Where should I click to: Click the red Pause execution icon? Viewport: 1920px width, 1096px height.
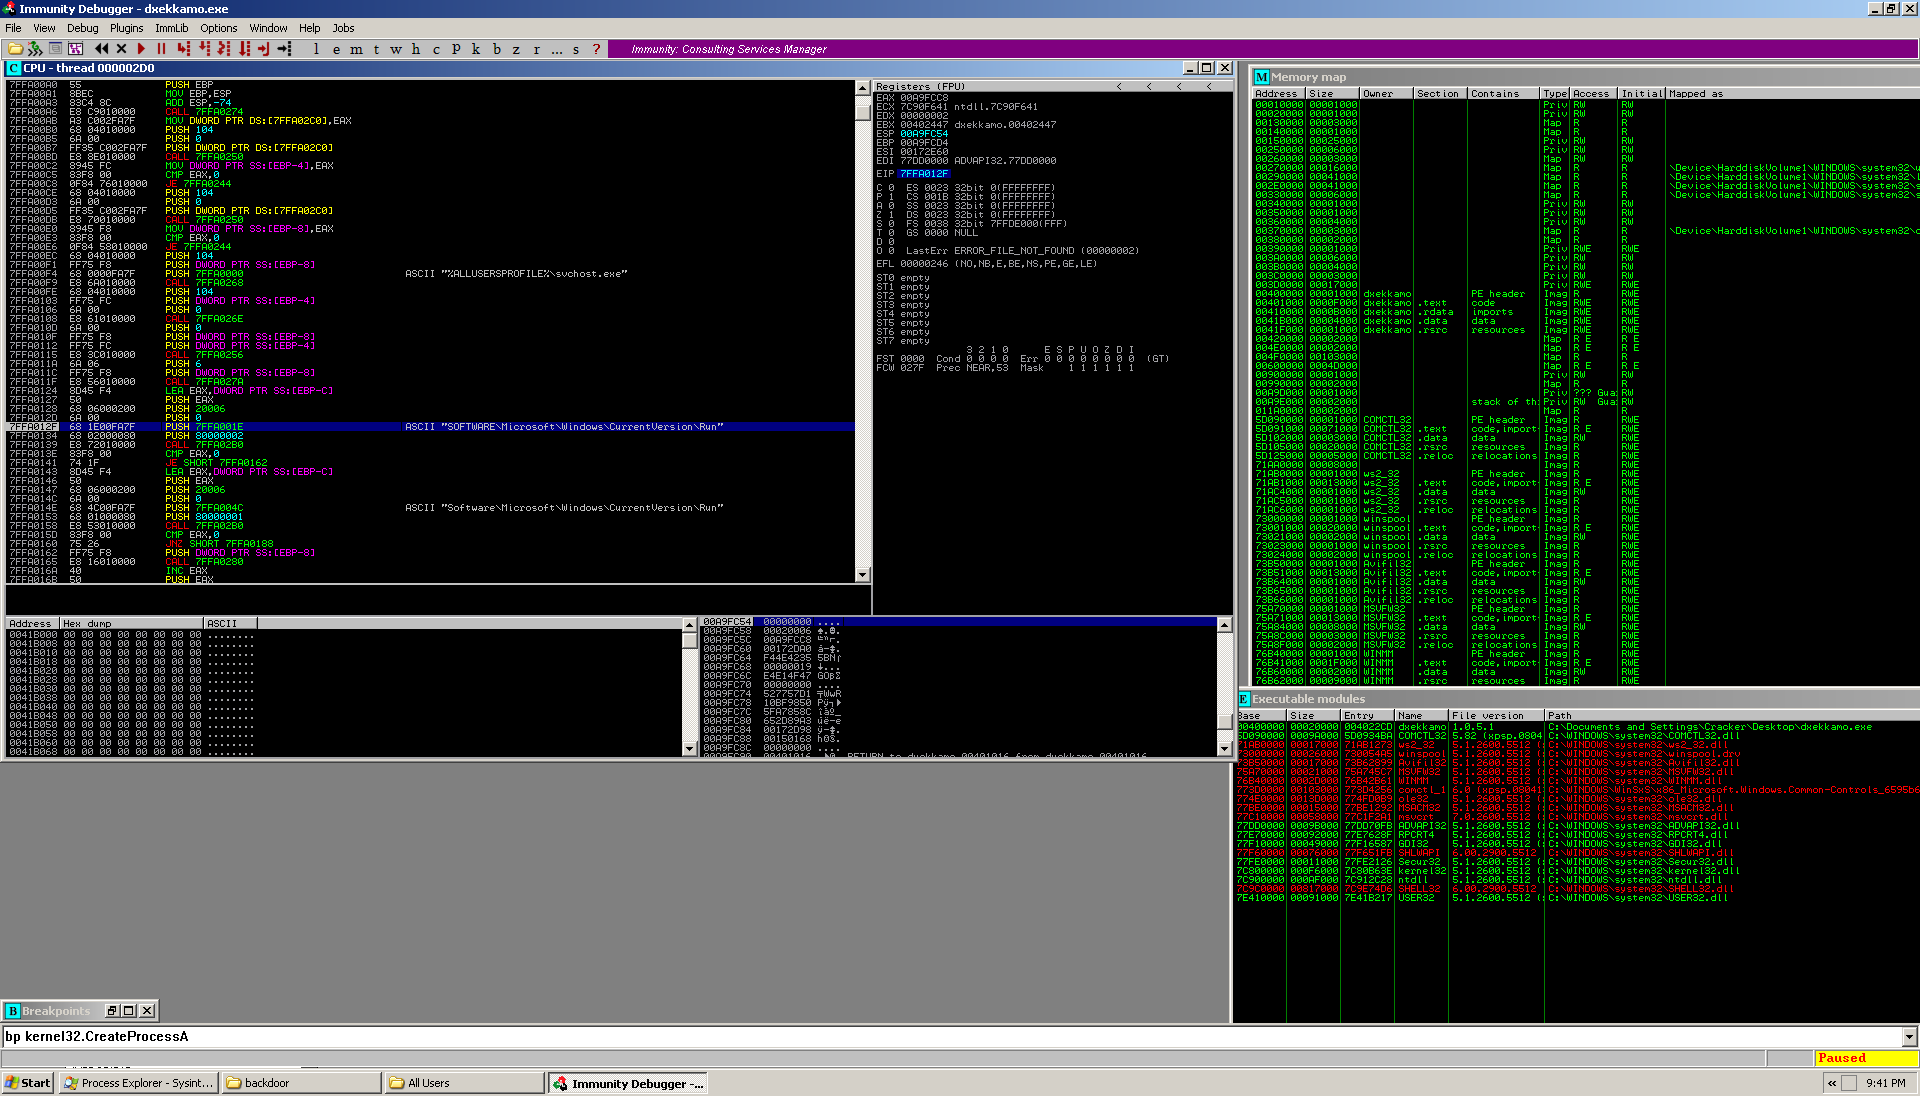point(161,48)
